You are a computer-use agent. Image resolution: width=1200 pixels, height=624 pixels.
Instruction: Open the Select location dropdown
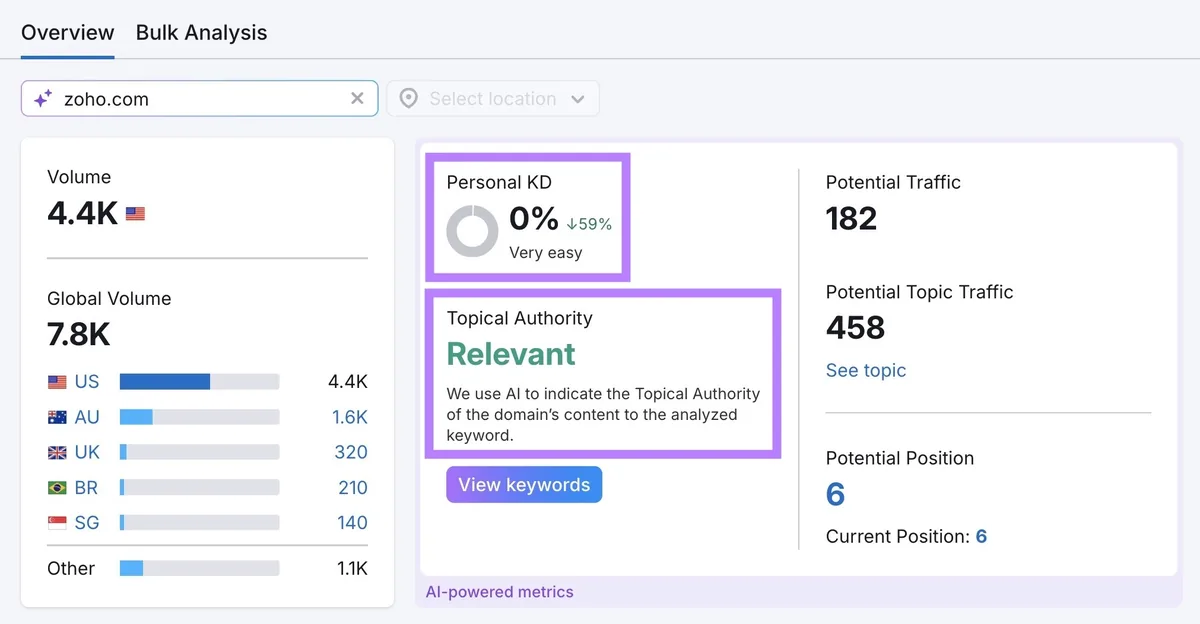(x=493, y=99)
